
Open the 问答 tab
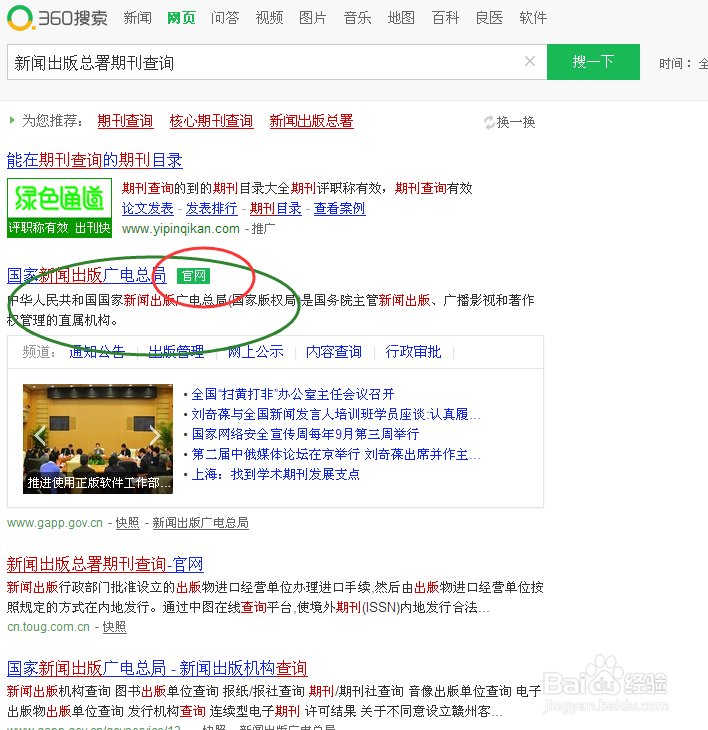coord(225,18)
